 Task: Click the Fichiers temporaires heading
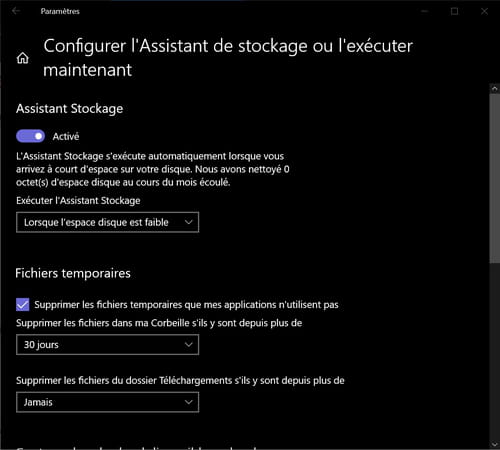coord(73,273)
